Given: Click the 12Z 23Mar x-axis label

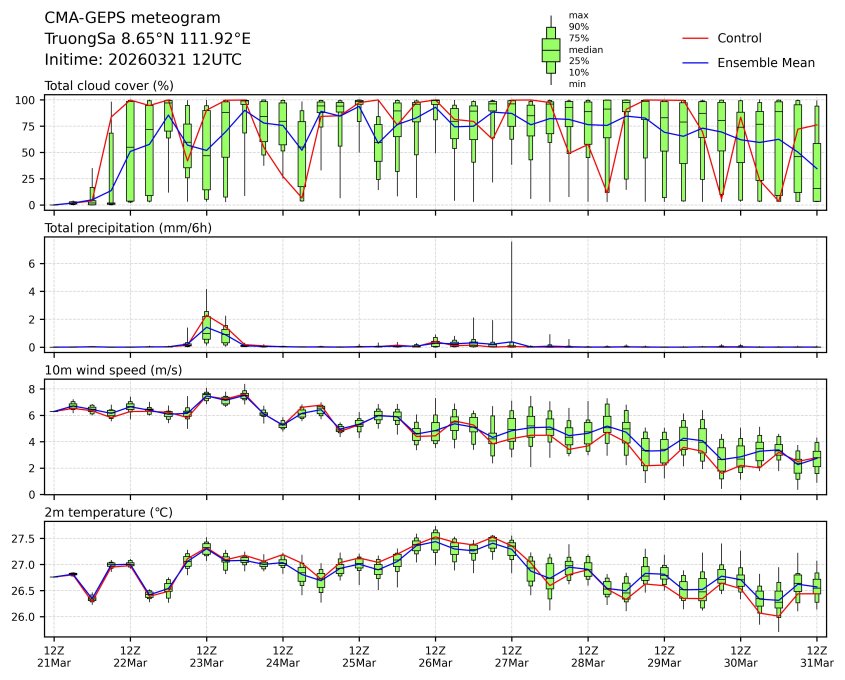Looking at the screenshot, I should (x=207, y=656).
